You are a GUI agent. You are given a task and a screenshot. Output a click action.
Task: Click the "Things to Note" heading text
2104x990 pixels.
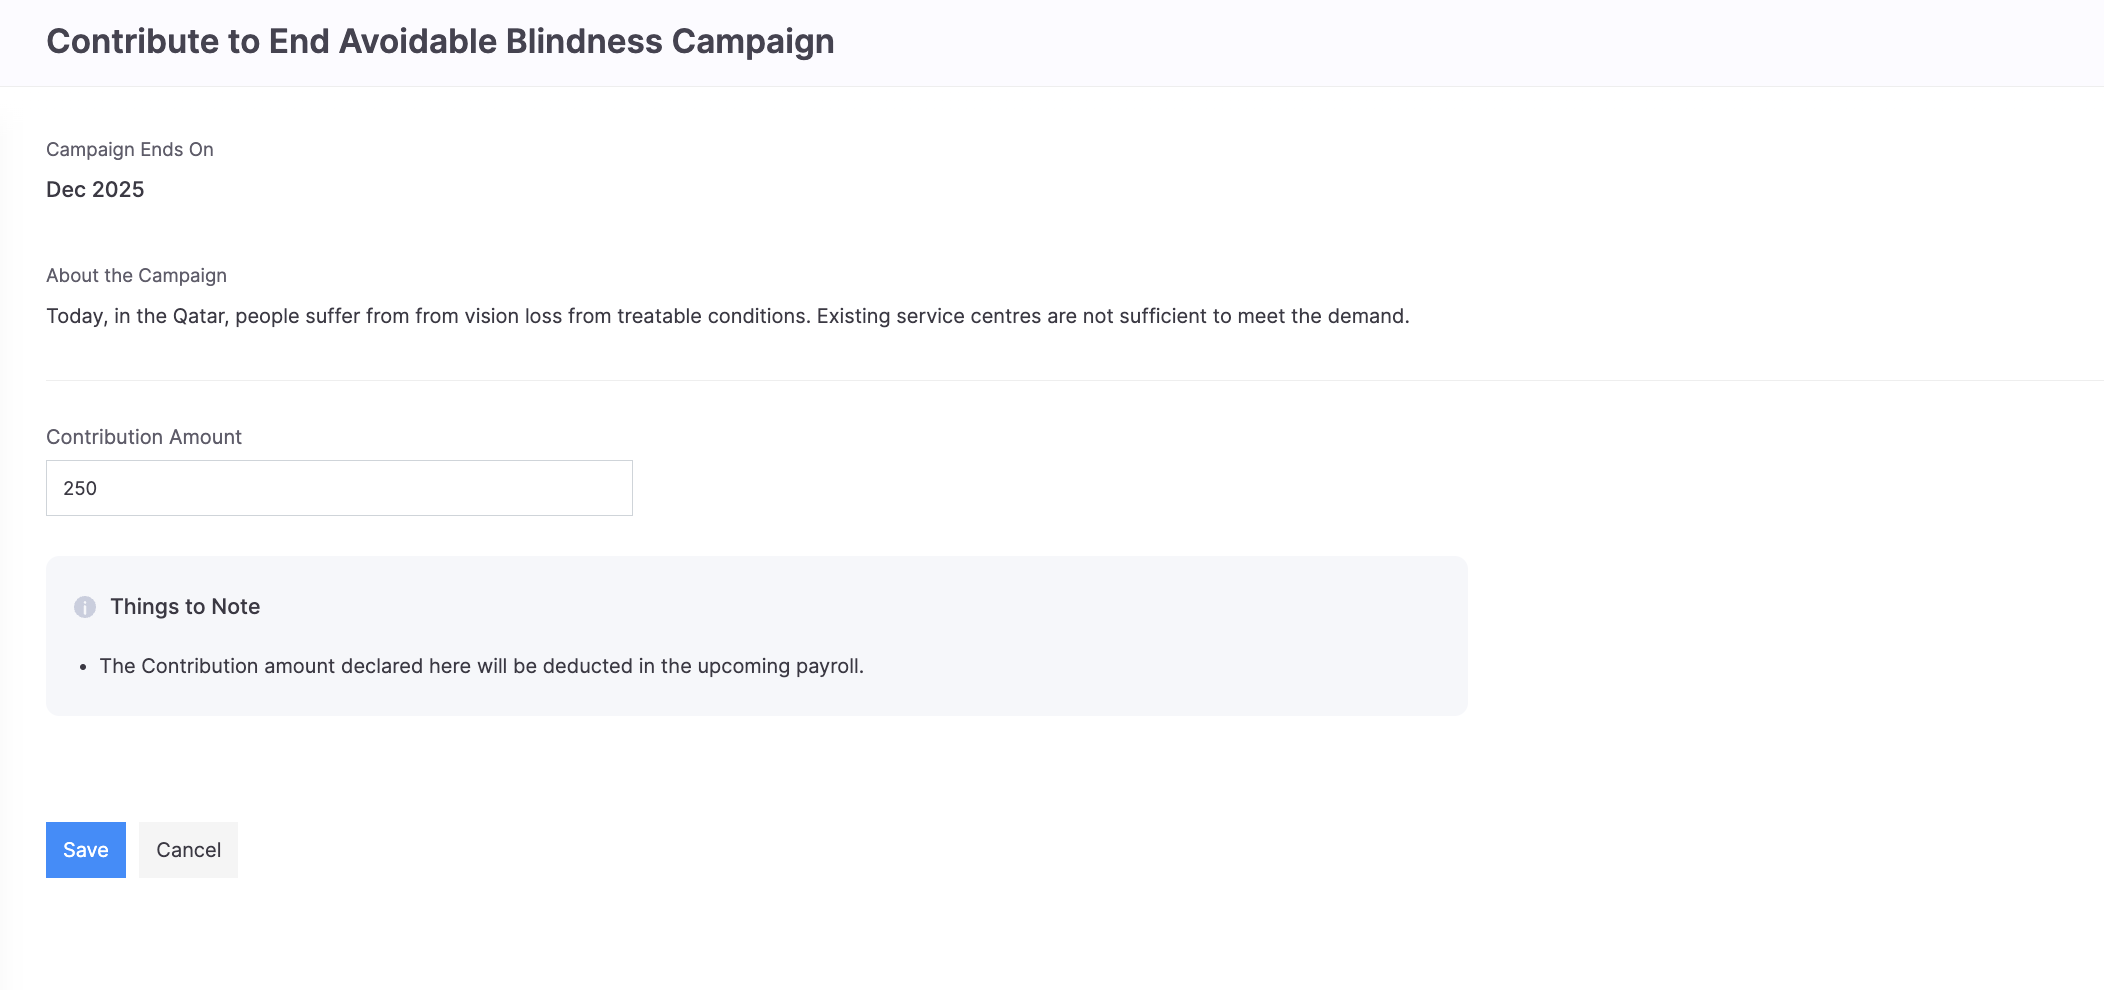coord(185,607)
